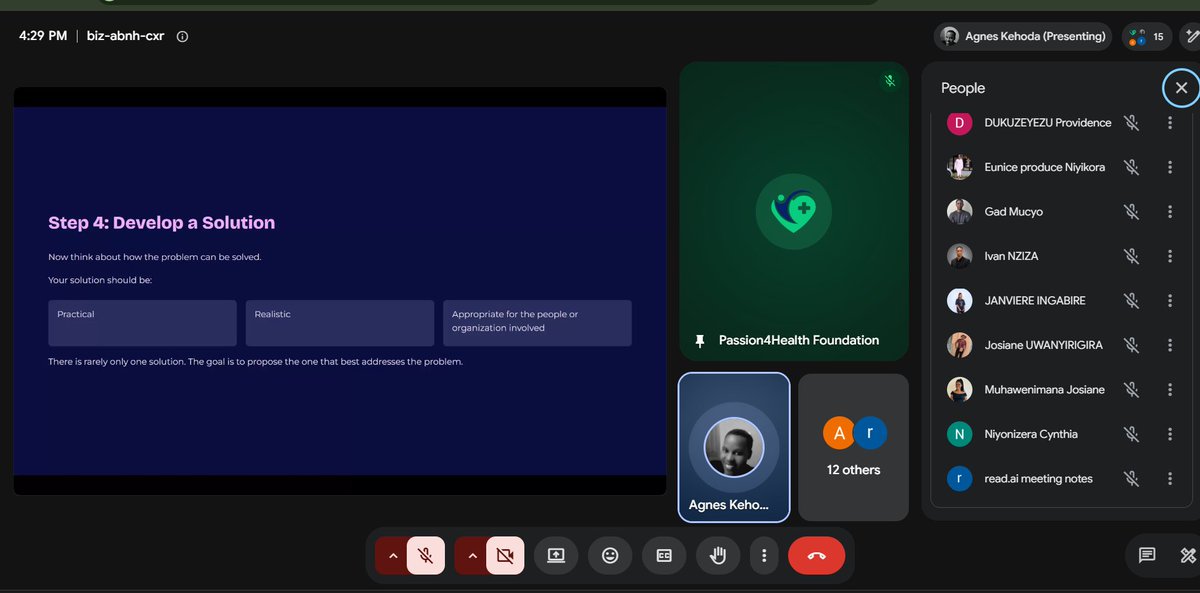This screenshot has height=593, width=1200.
Task: Click the muted mic indicator on Passion4Health tile
Action: pos(889,81)
